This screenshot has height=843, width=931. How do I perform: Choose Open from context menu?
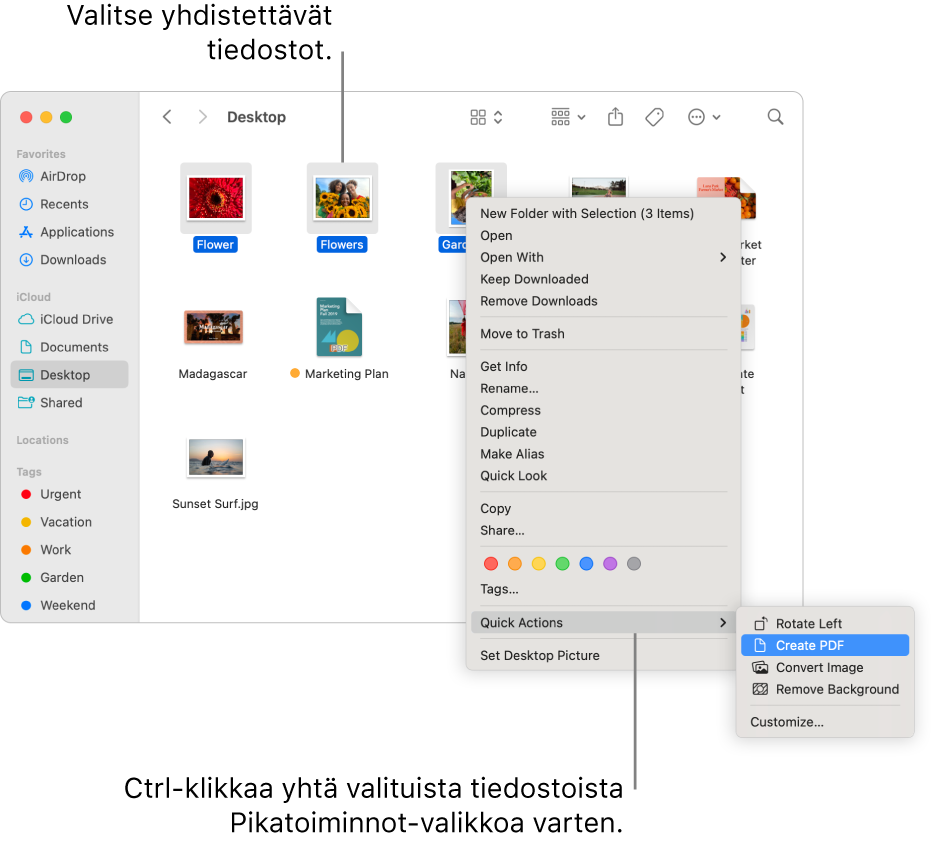(603, 235)
